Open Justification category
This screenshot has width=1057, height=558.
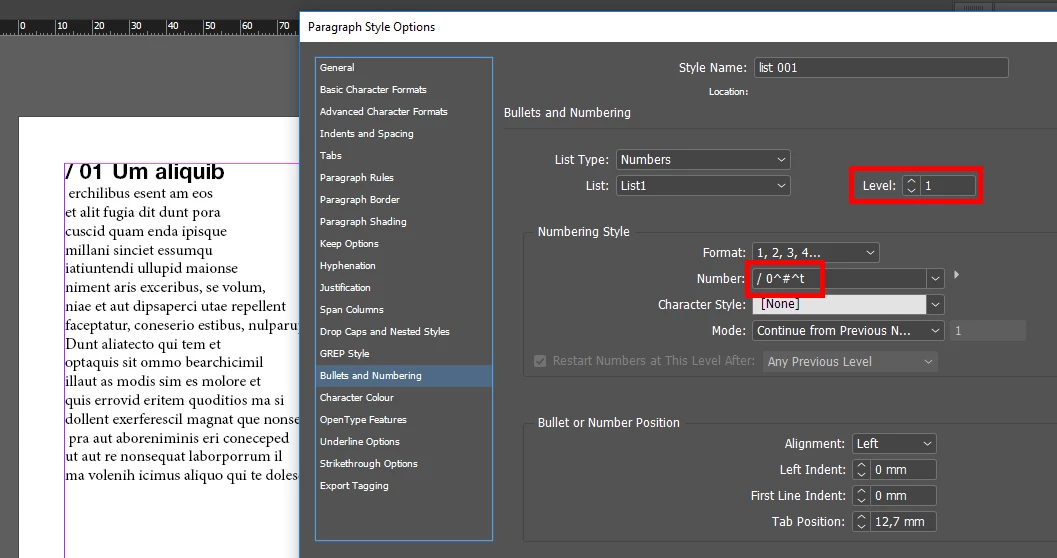point(403,288)
